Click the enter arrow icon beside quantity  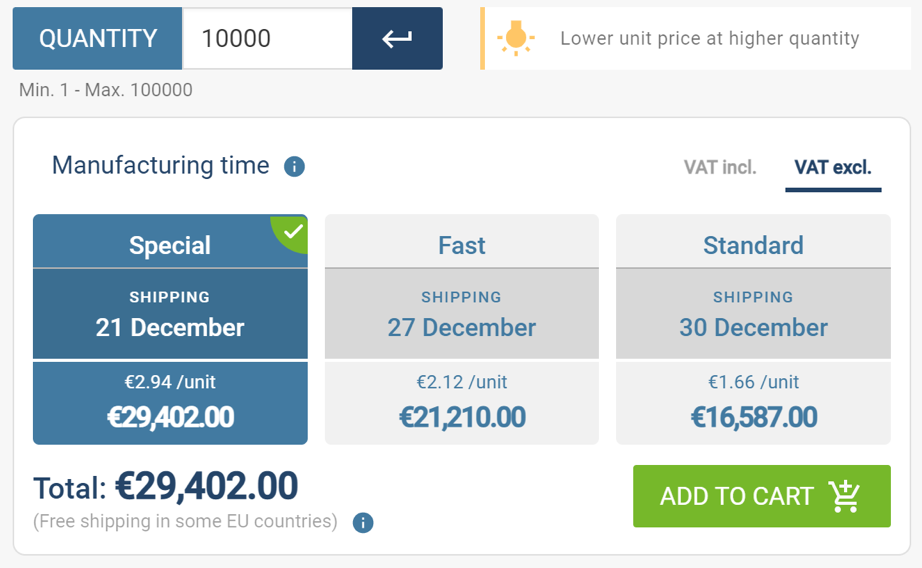click(x=397, y=39)
